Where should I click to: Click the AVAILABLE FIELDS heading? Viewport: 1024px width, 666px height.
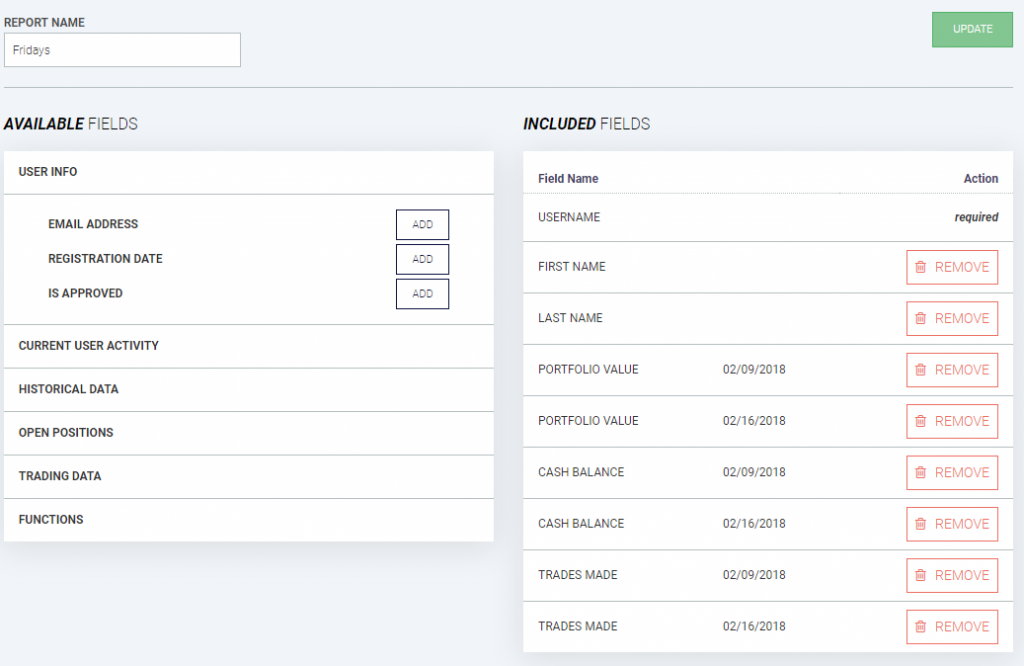tap(71, 124)
